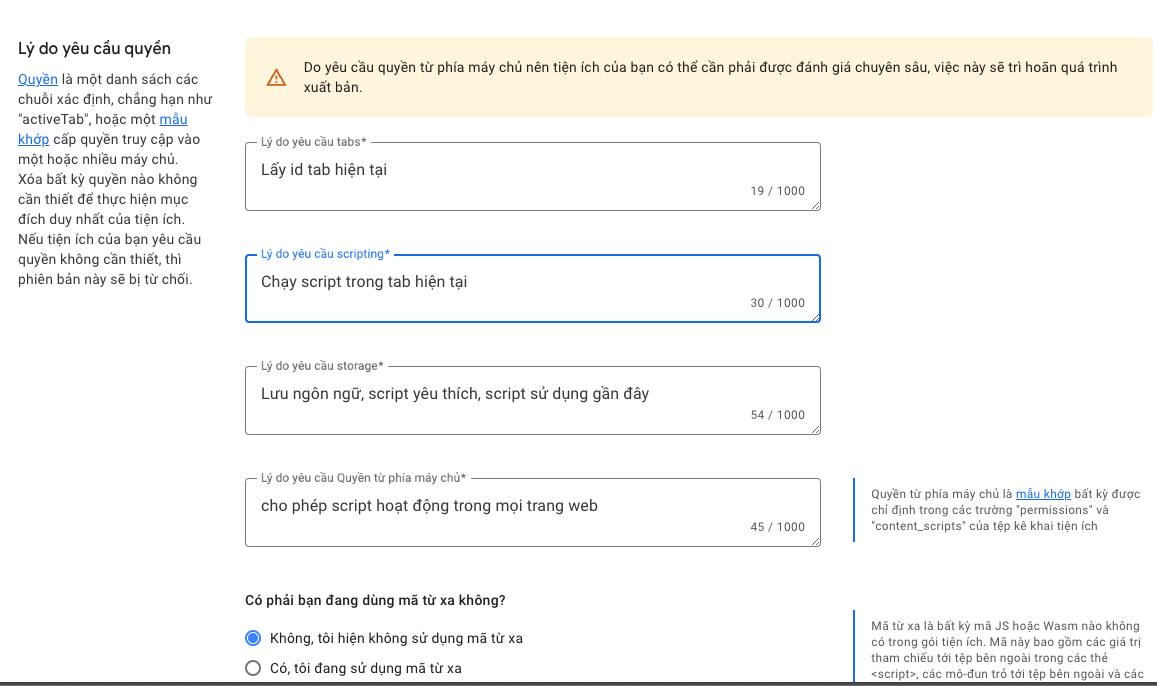Click the warning banner text about đánh giá chuyên sâu
The height and width of the screenshot is (686, 1157).
(x=710, y=77)
